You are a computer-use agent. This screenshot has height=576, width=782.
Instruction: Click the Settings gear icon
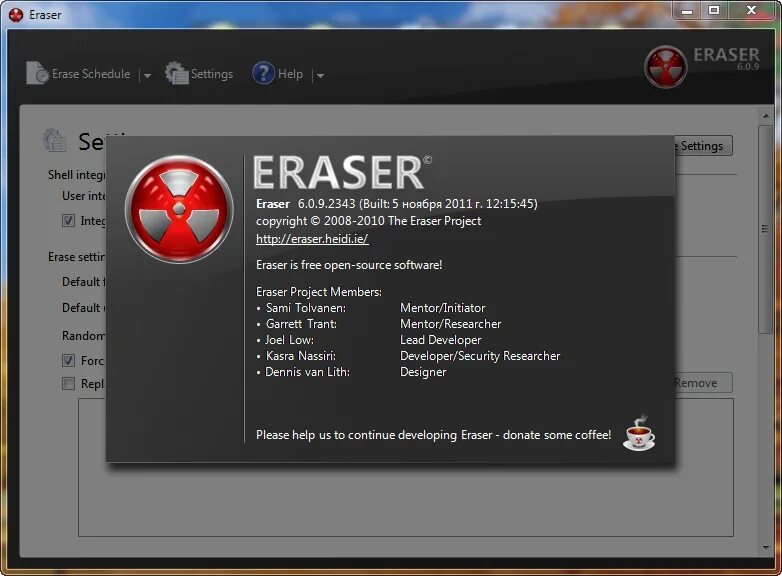177,73
